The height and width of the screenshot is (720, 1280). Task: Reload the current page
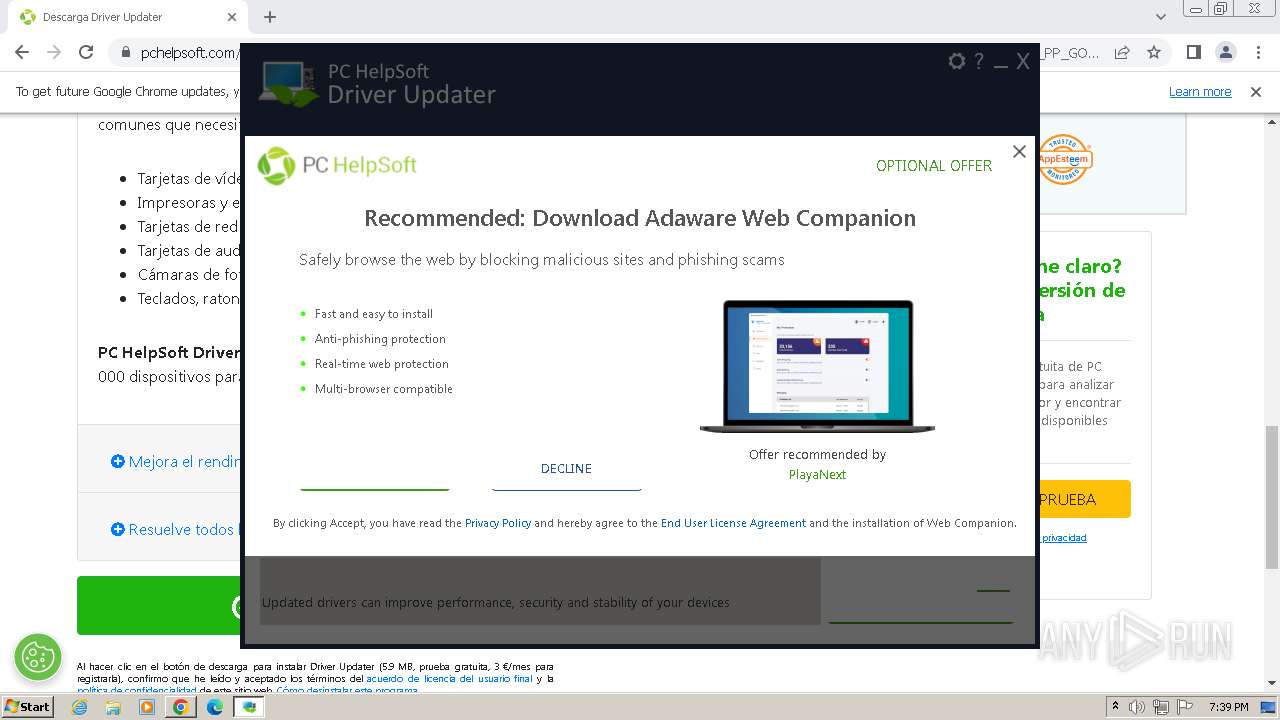[x=86, y=52]
